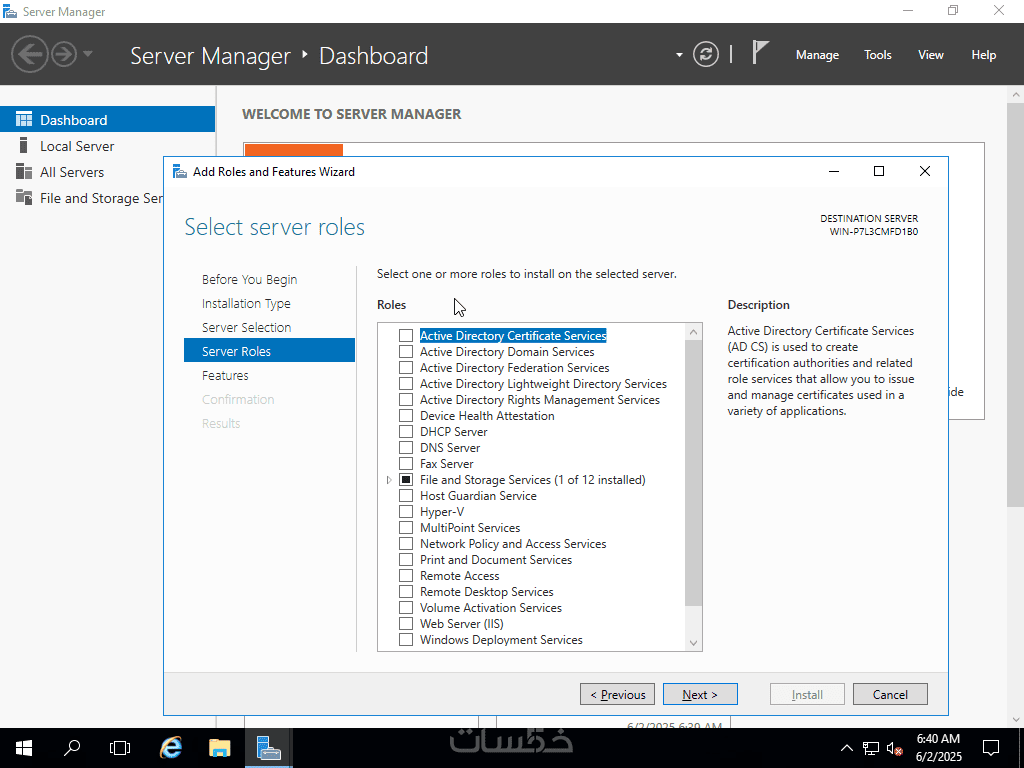Open the View menu
The height and width of the screenshot is (768, 1024).
tap(931, 55)
